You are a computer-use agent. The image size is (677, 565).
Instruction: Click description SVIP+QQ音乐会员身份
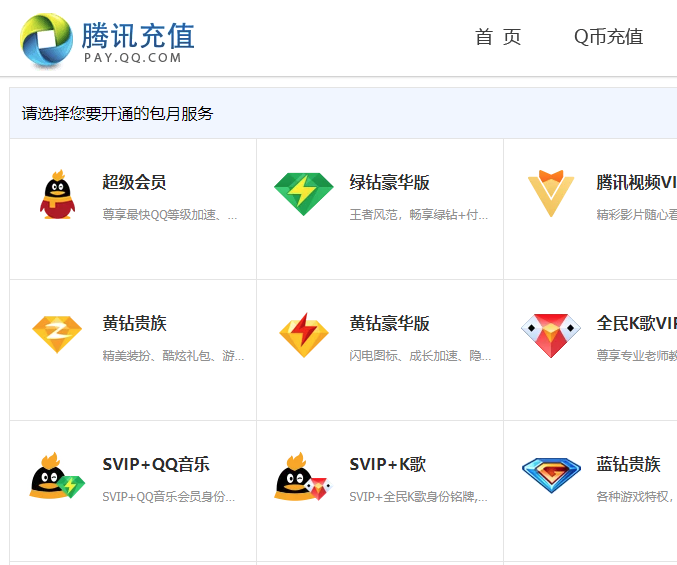tap(169, 497)
